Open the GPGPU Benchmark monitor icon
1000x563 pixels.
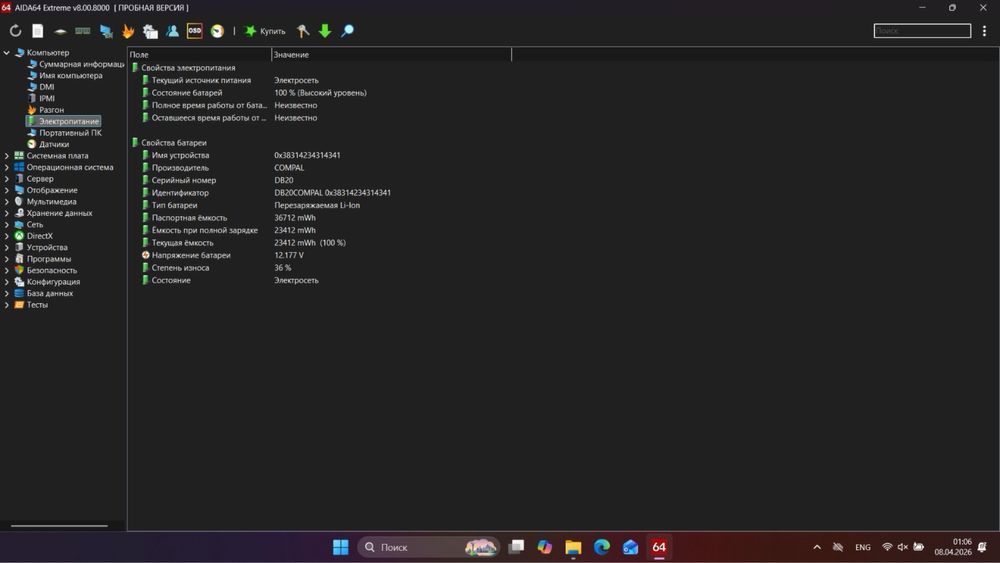click(106, 31)
